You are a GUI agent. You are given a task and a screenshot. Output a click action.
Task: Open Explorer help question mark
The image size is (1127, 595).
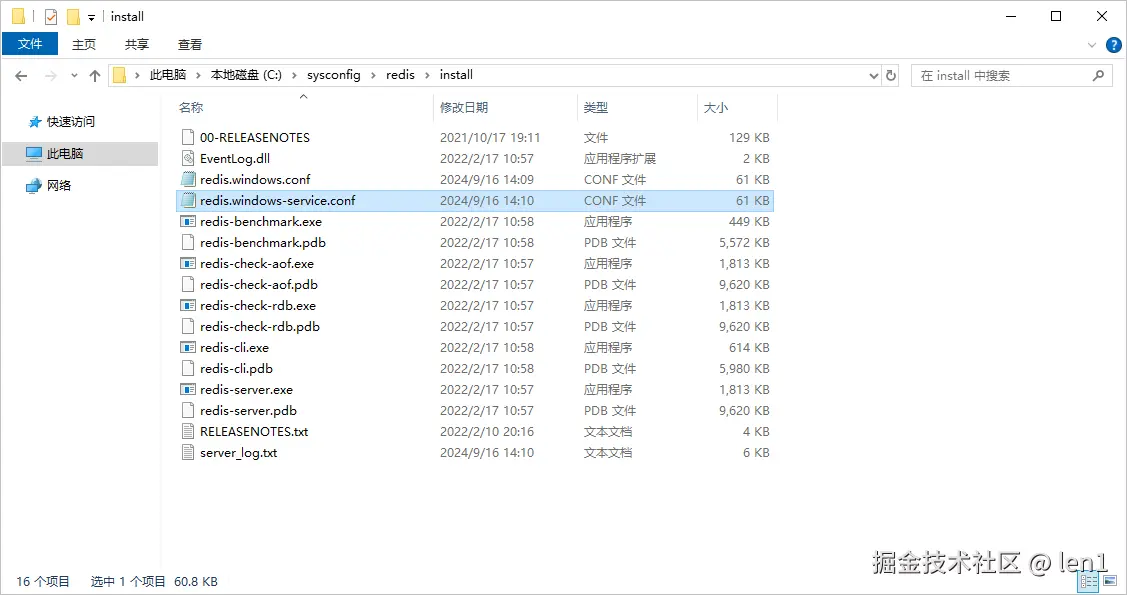tap(1113, 45)
